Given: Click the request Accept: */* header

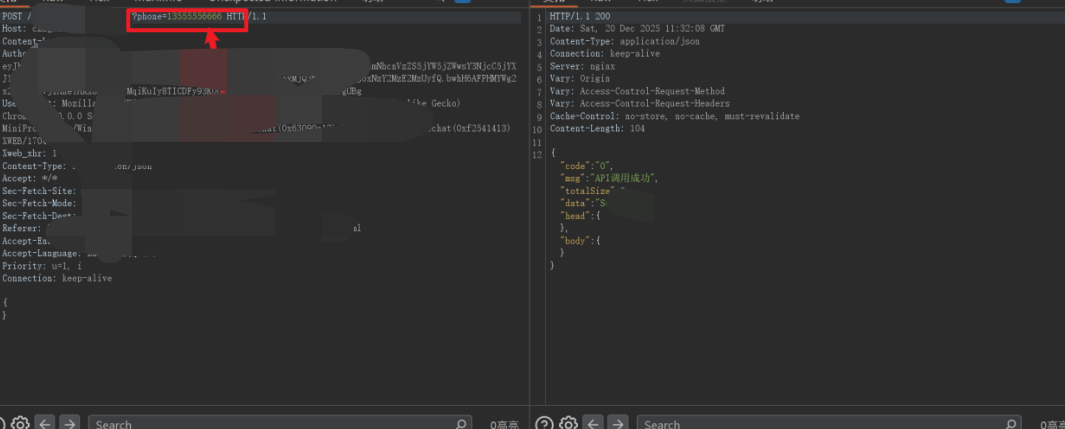Looking at the screenshot, I should tap(28, 179).
